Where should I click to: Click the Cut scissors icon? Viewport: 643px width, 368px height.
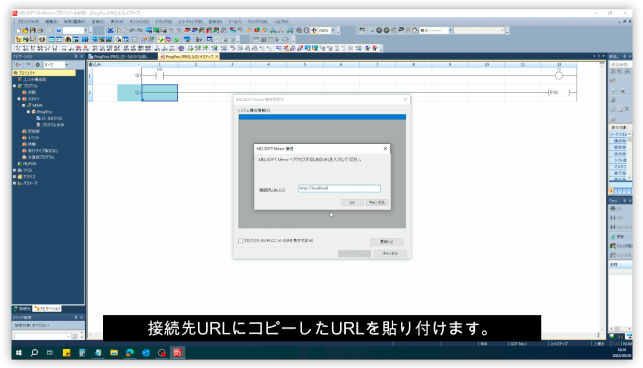coord(110,30)
